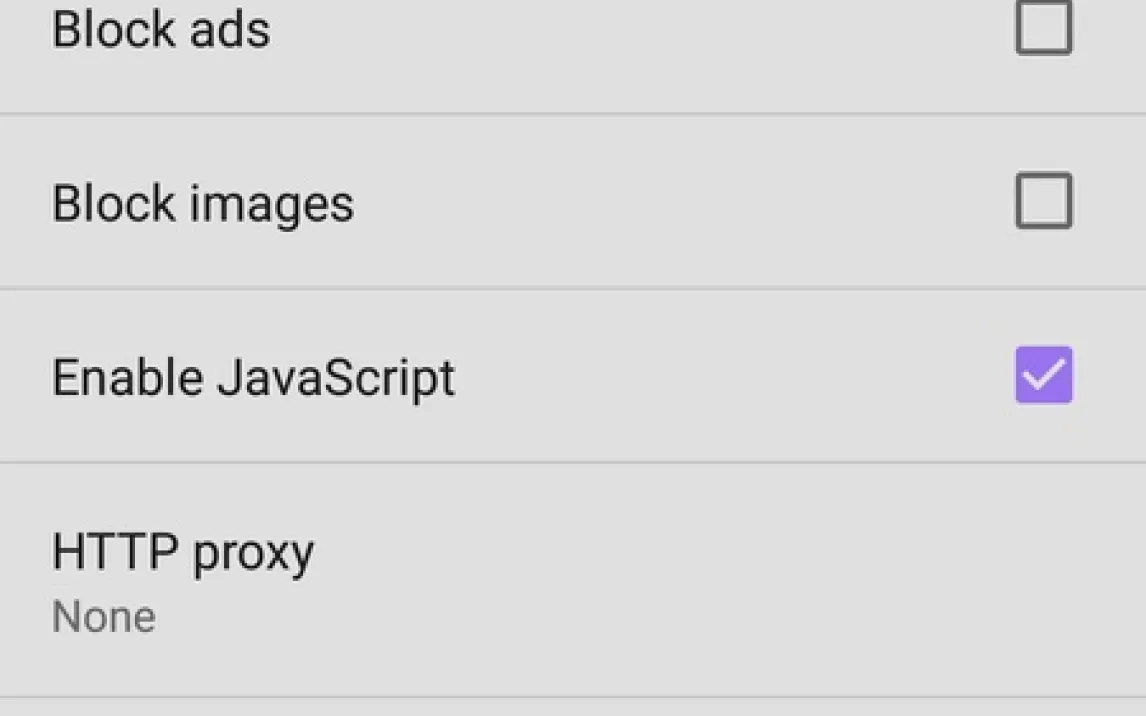The width and height of the screenshot is (1146, 716).
Task: Click the "Block ads" label text
Action: coord(161,29)
